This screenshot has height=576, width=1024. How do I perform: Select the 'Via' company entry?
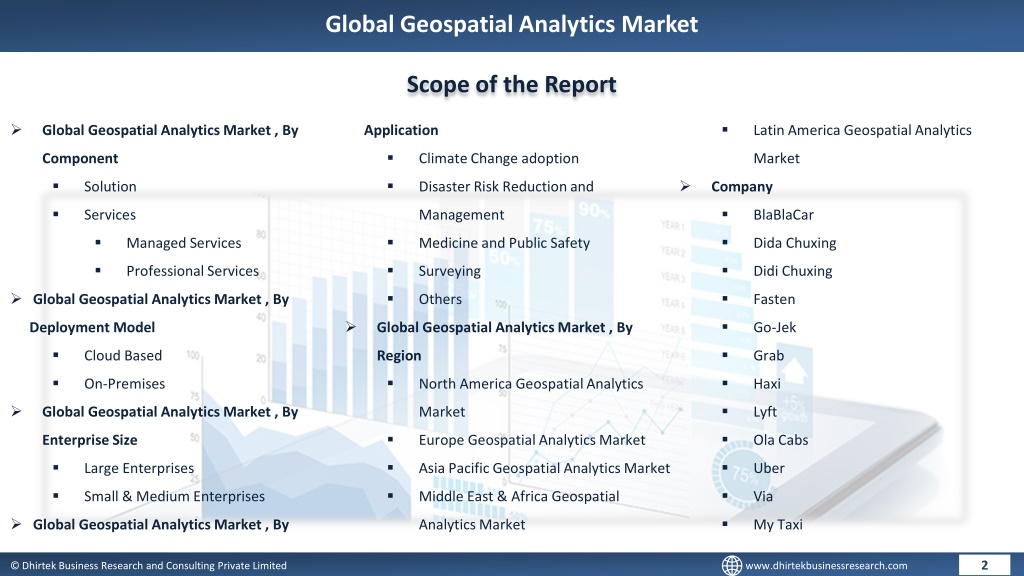(x=763, y=496)
